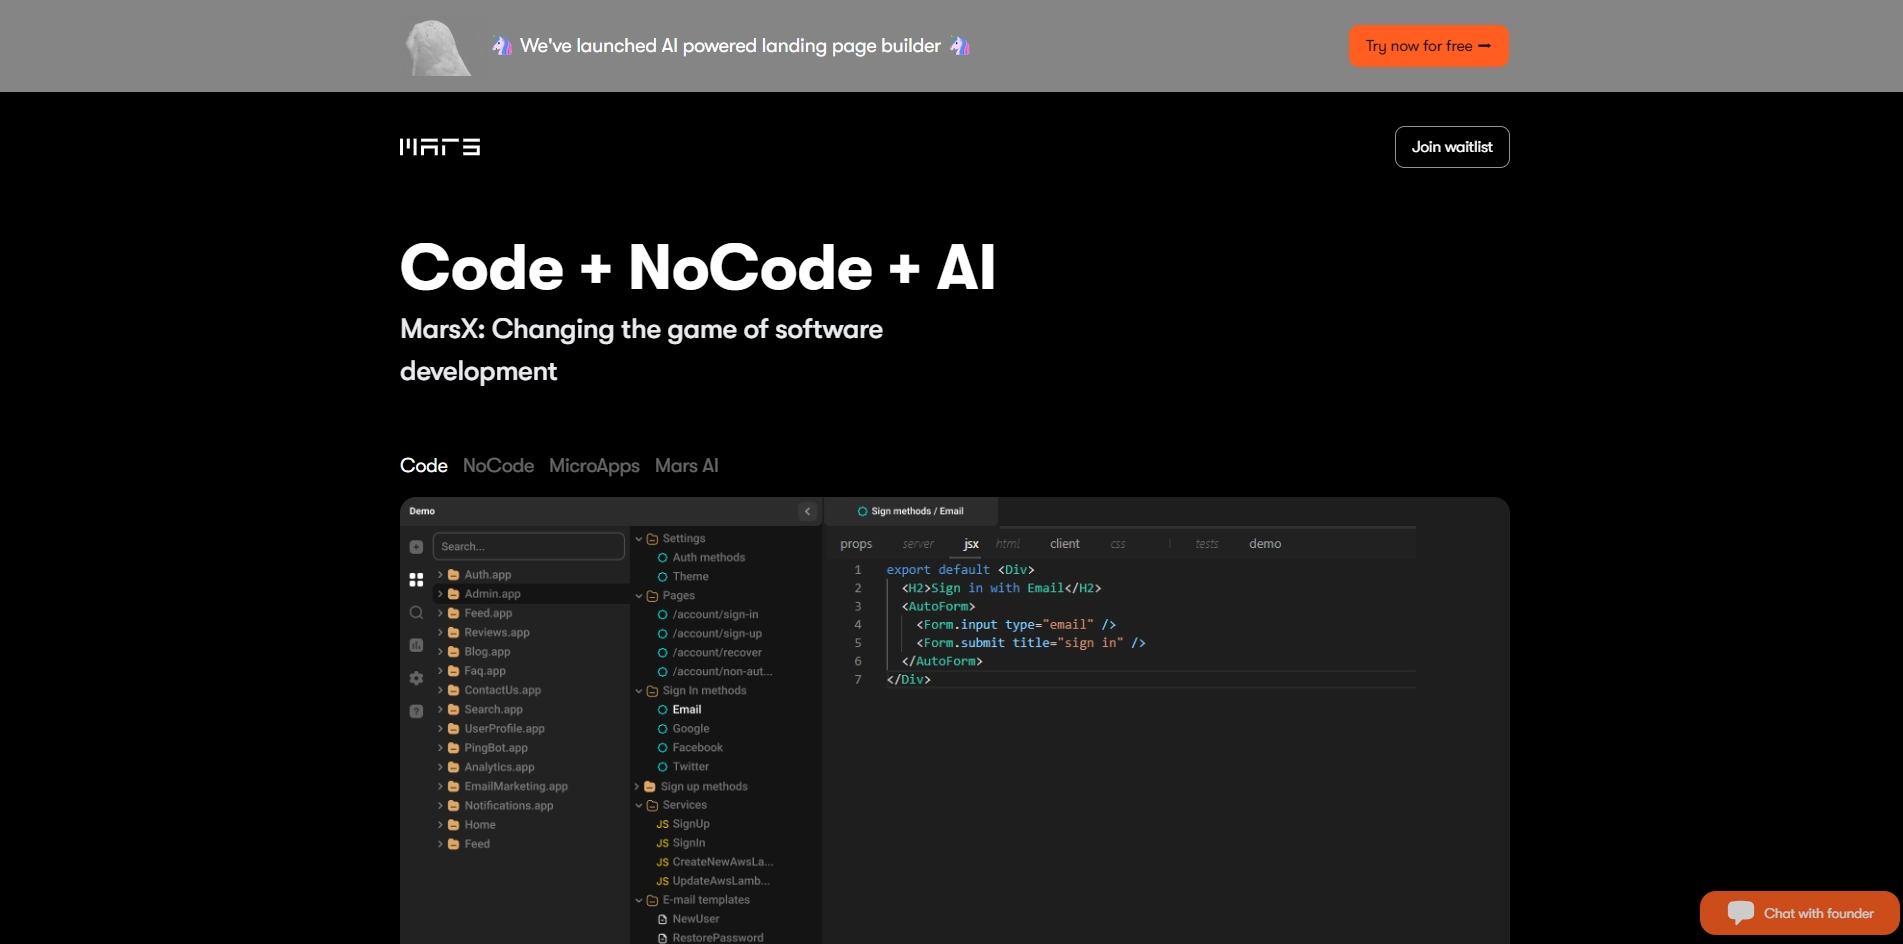Click the JS icon beside SignUp

662,824
